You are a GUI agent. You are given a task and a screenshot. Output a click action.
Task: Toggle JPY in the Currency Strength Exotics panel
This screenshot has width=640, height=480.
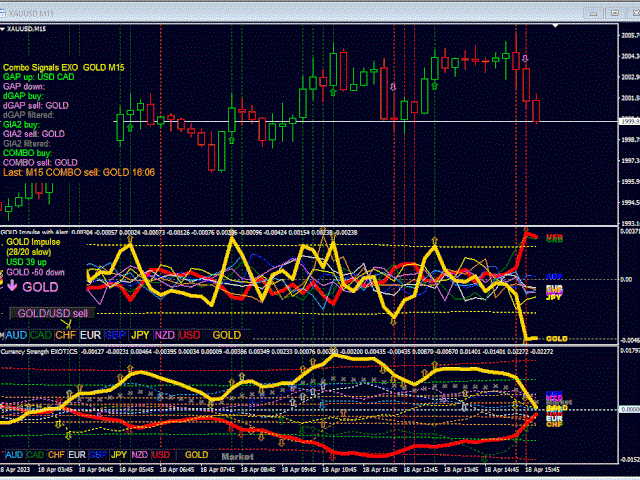click(119, 455)
